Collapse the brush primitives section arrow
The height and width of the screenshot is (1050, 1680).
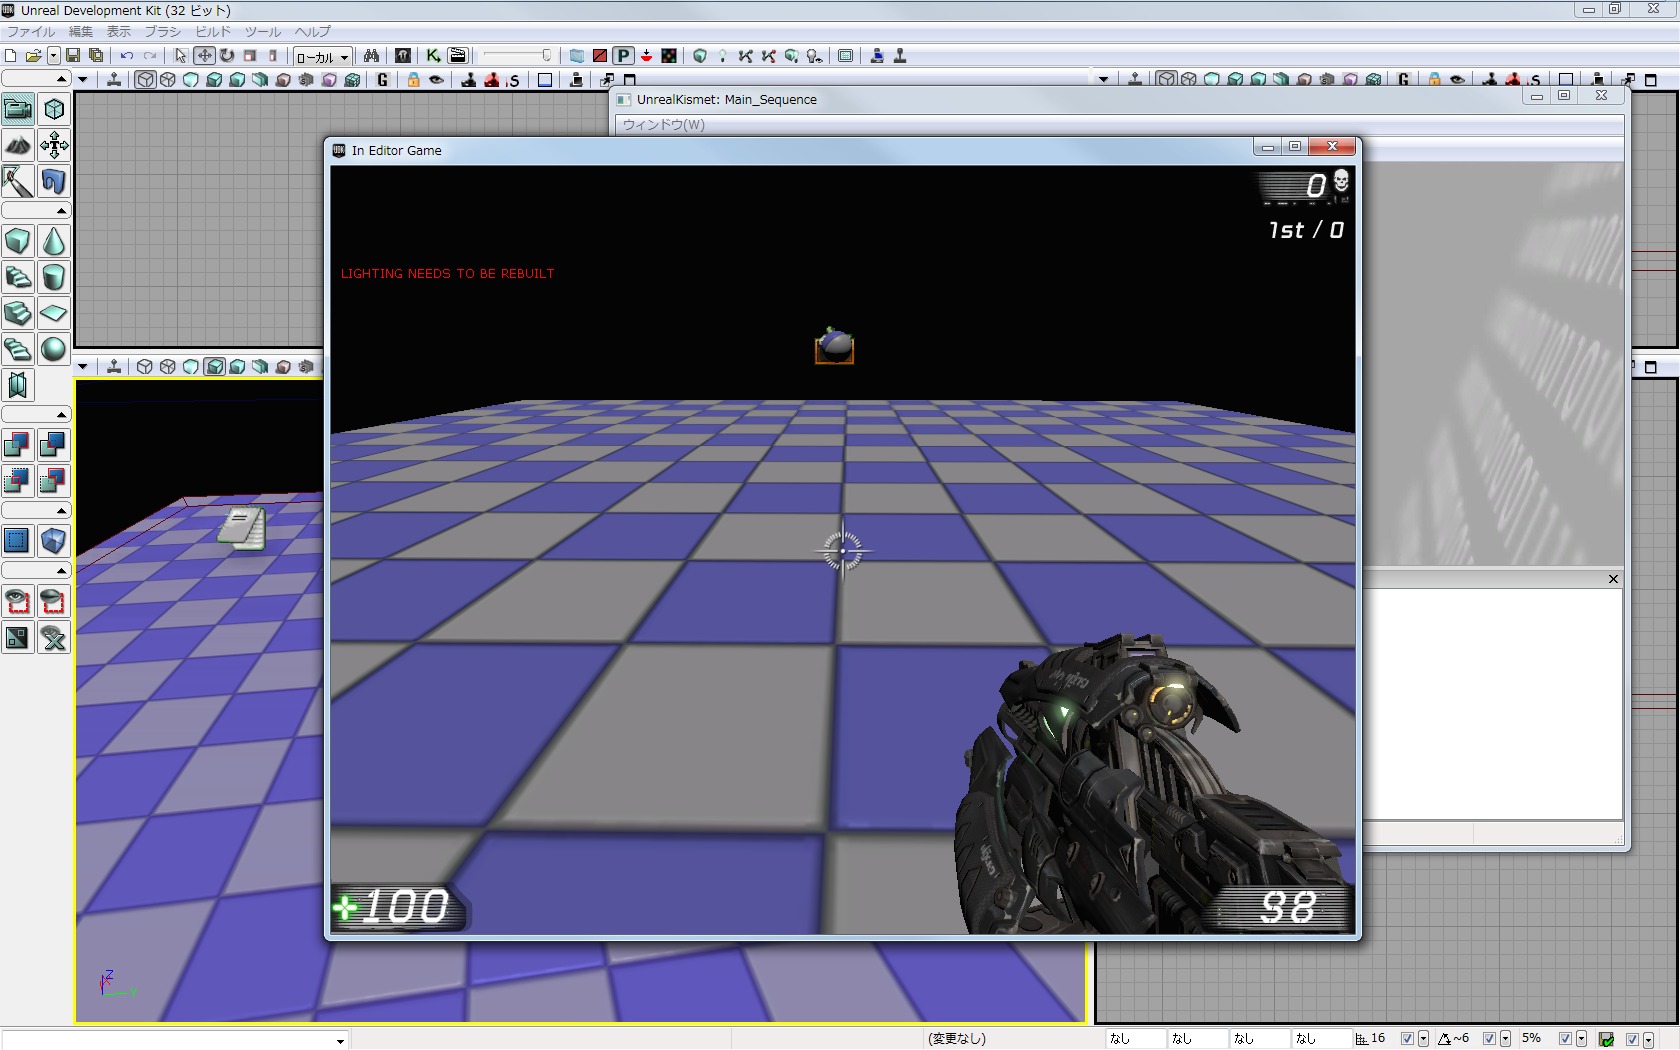click(x=61, y=211)
